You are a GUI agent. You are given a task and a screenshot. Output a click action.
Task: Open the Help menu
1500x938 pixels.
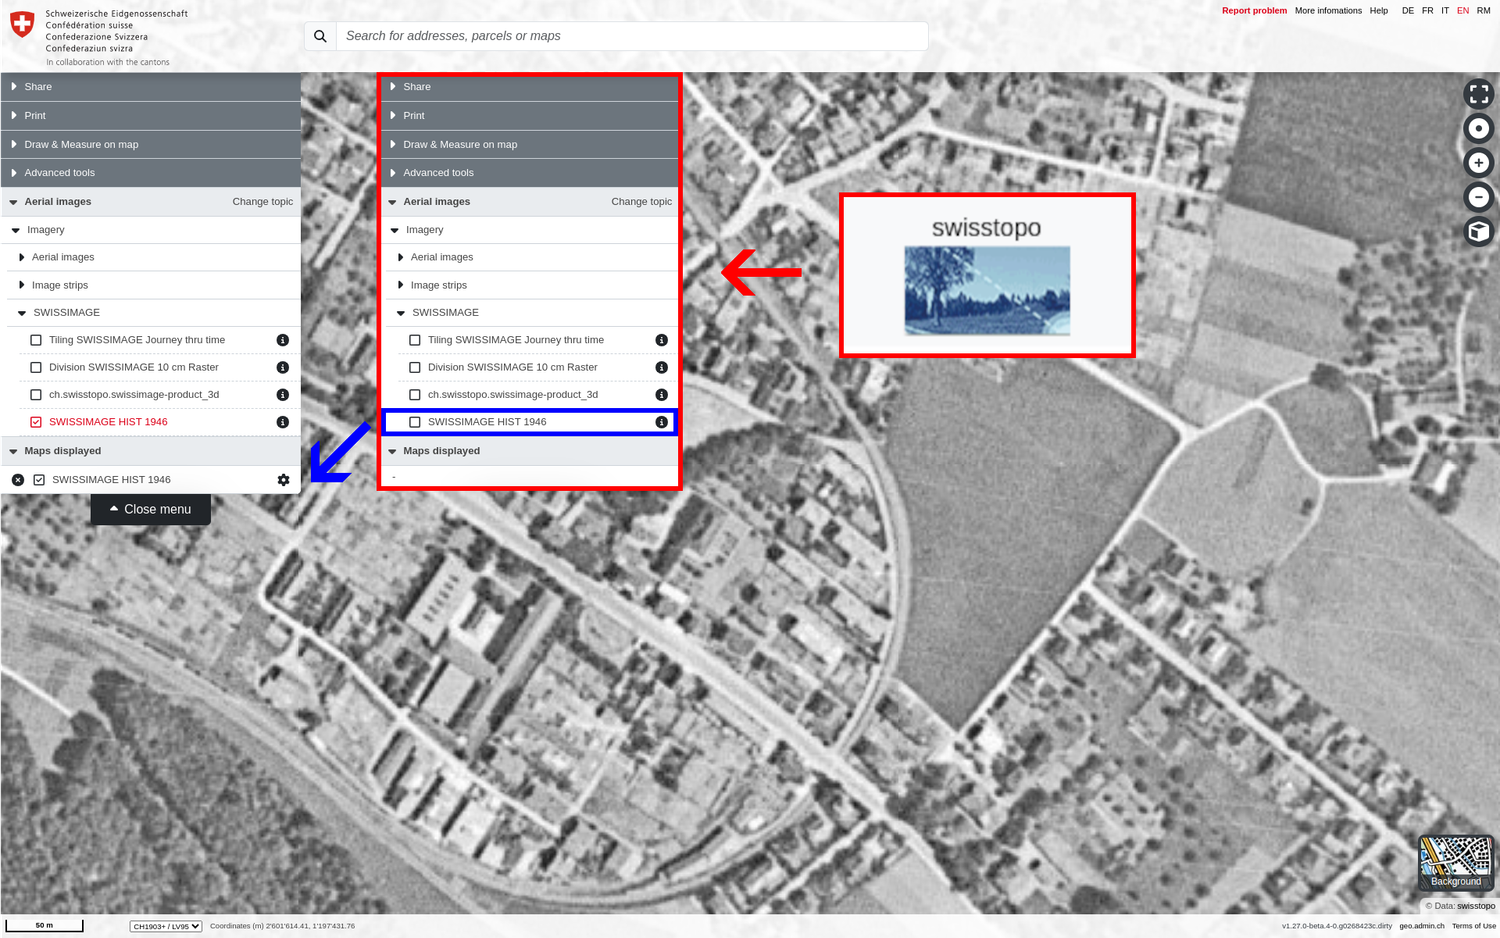pyautogui.click(x=1379, y=10)
